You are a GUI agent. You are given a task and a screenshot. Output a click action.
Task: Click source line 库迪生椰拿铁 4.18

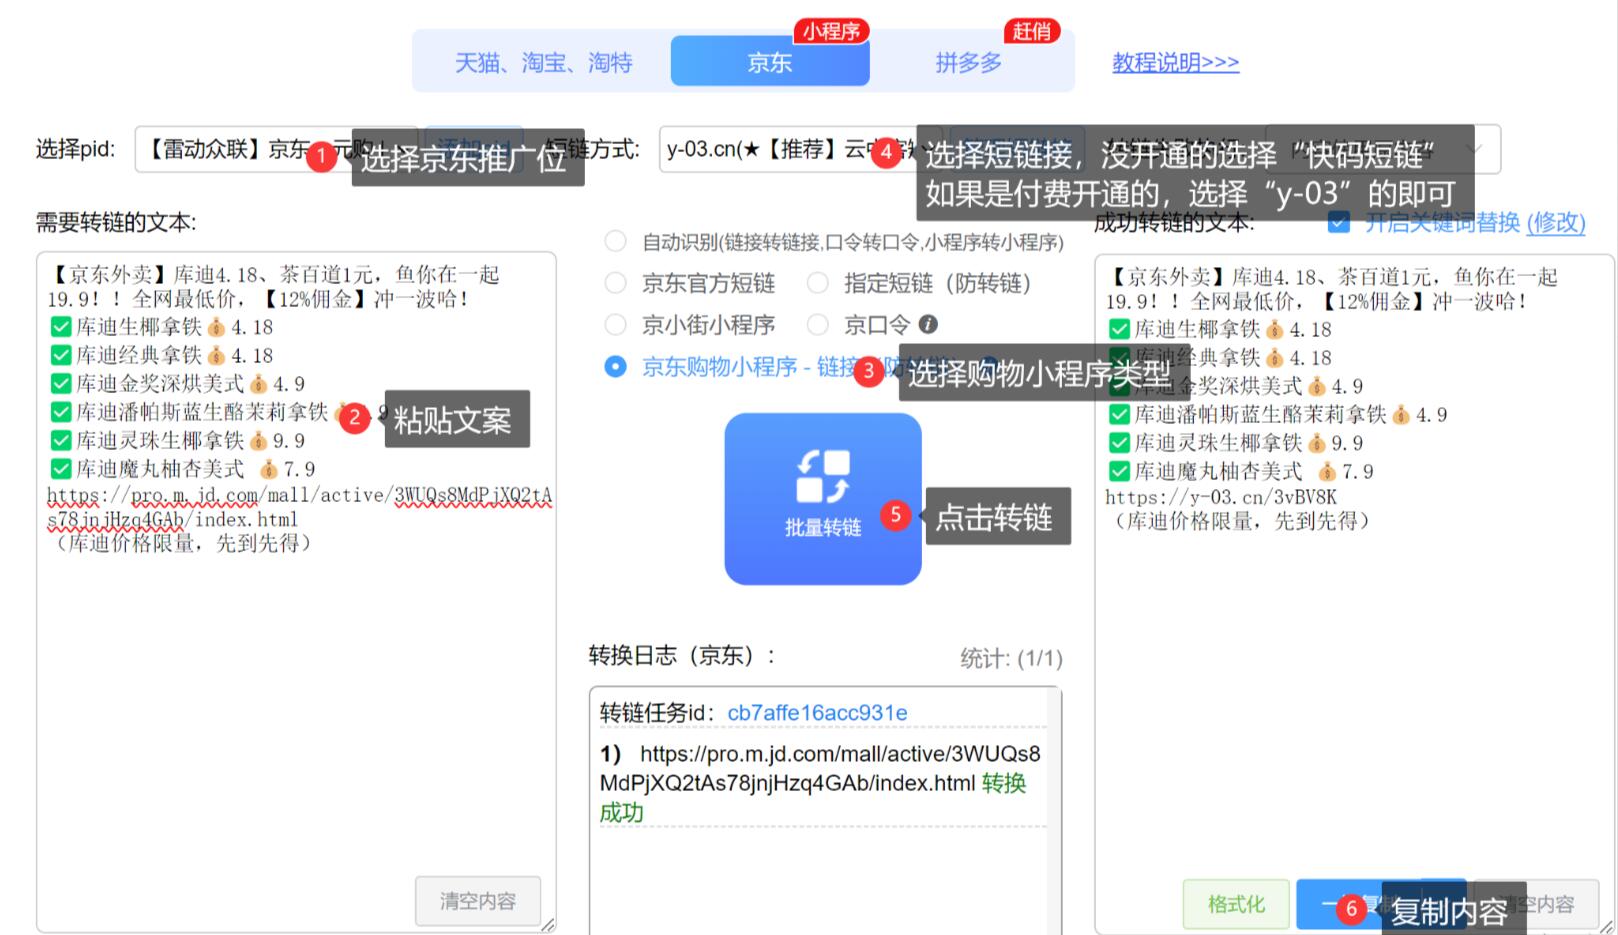(x=162, y=327)
